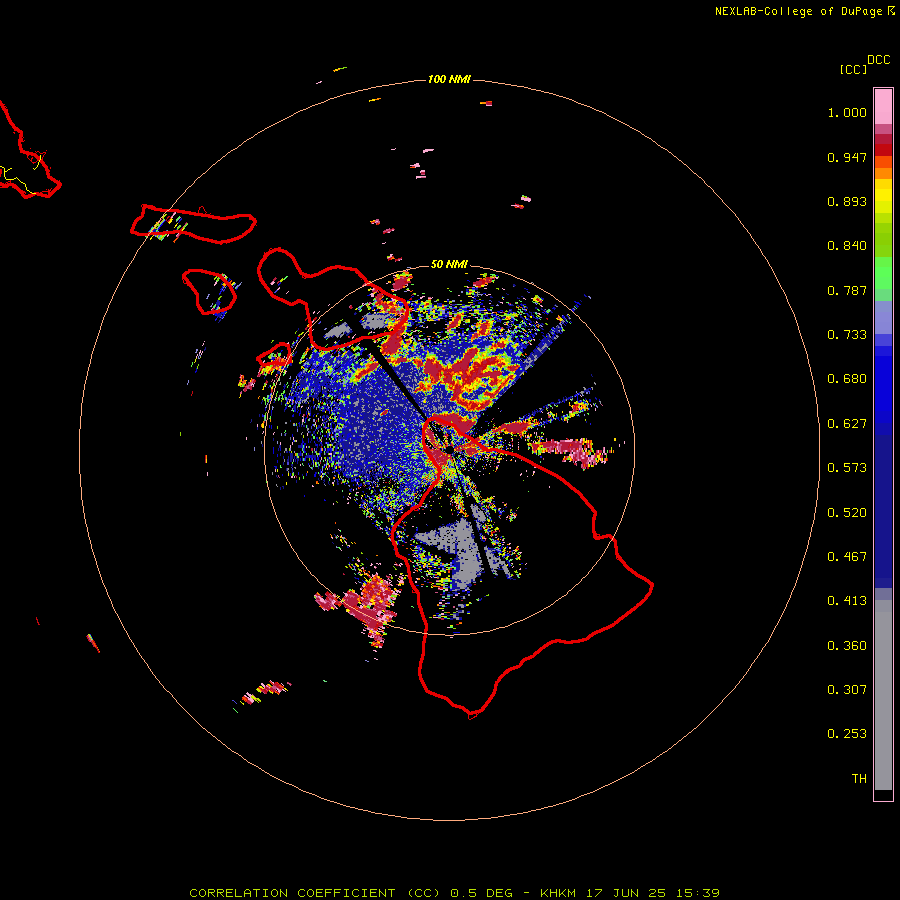Click the TH threshold label
The height and width of the screenshot is (900, 900).
tap(859, 779)
